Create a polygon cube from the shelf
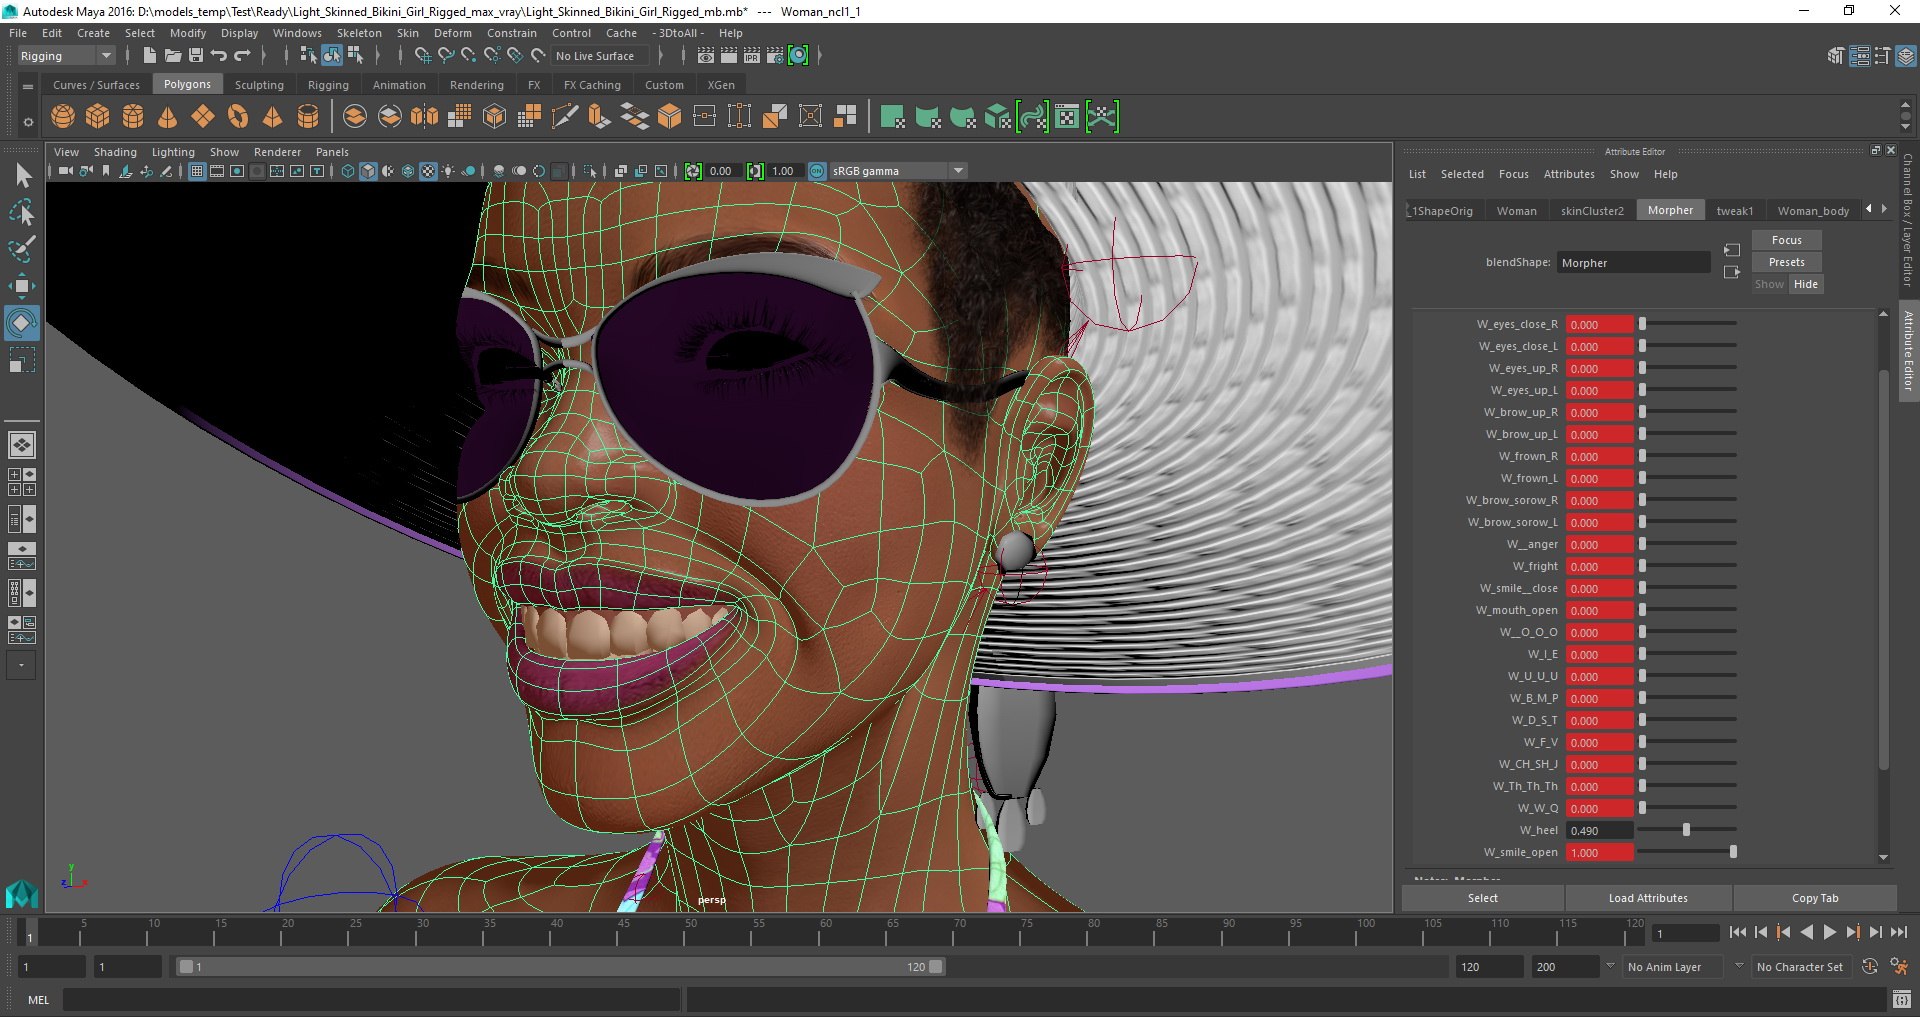This screenshot has height=1017, width=1920. click(x=98, y=117)
